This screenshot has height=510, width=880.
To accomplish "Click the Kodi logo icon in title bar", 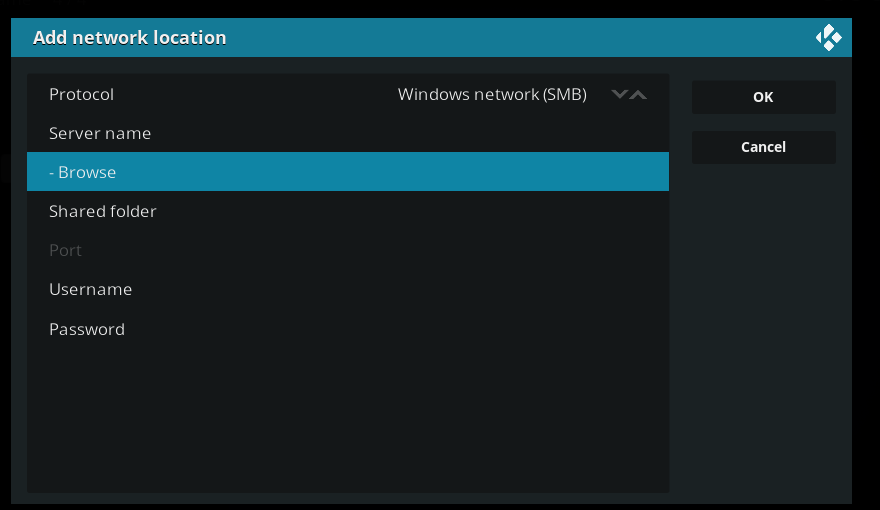I will pyautogui.click(x=828, y=38).
